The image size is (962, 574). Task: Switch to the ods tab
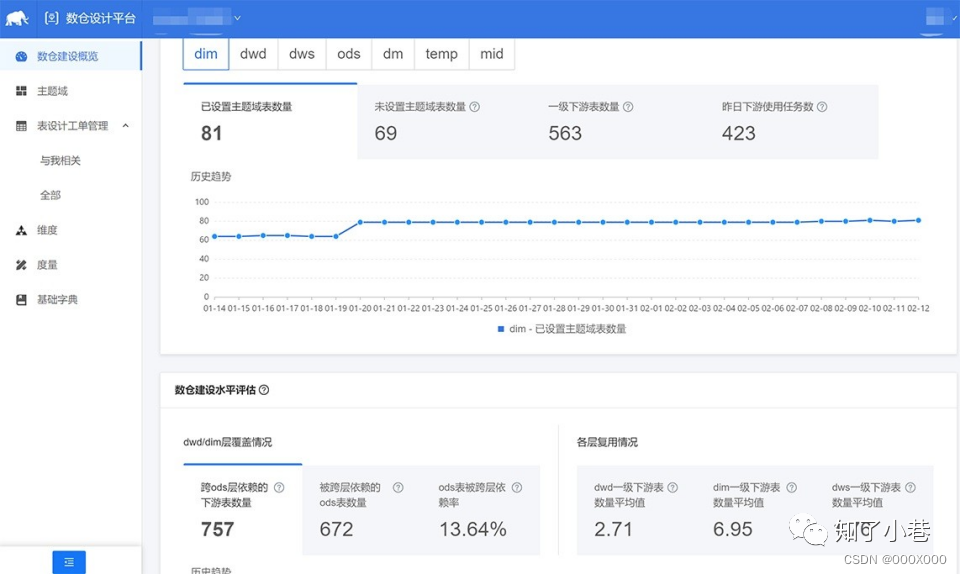(348, 54)
